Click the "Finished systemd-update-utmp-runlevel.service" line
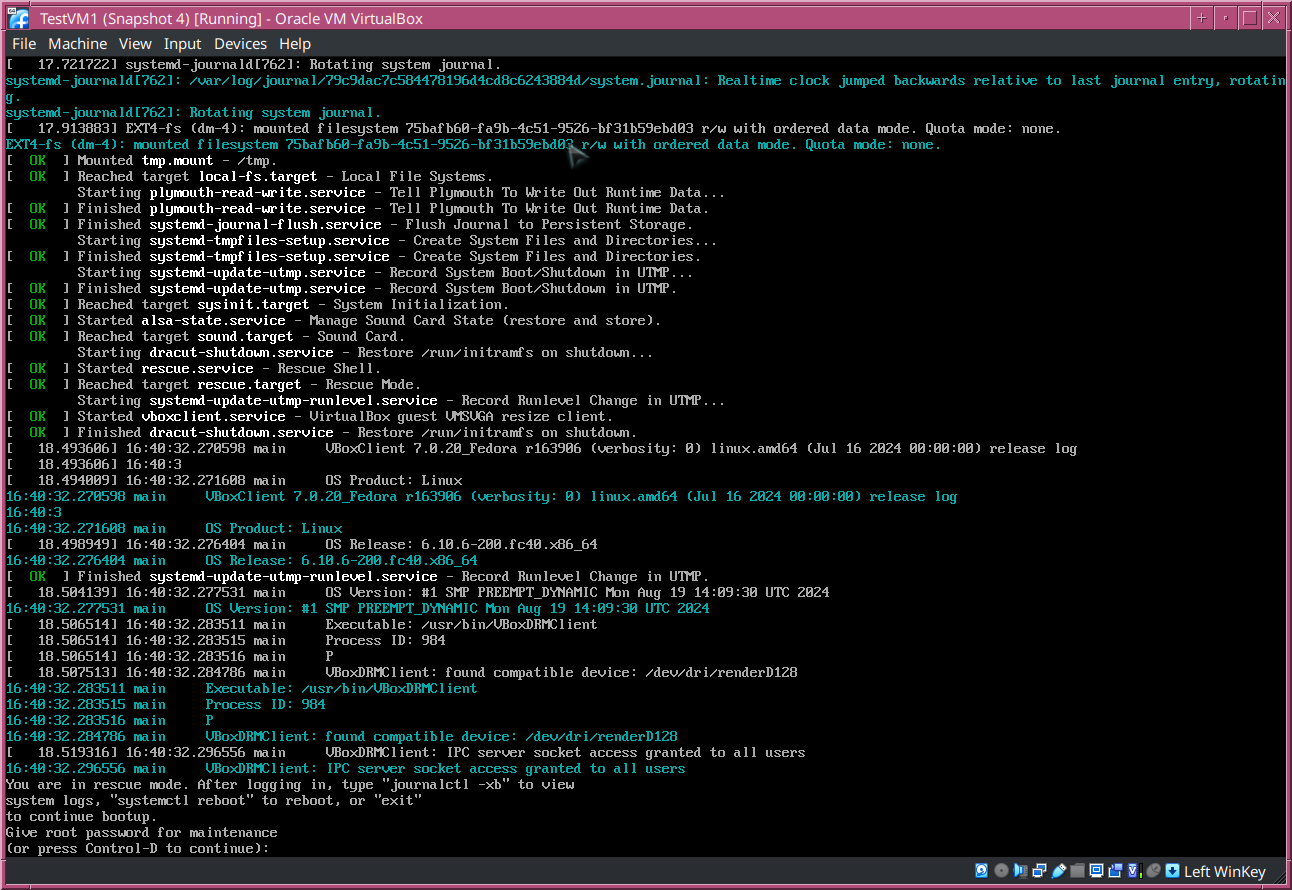The height and width of the screenshot is (890, 1292). click(x=357, y=576)
